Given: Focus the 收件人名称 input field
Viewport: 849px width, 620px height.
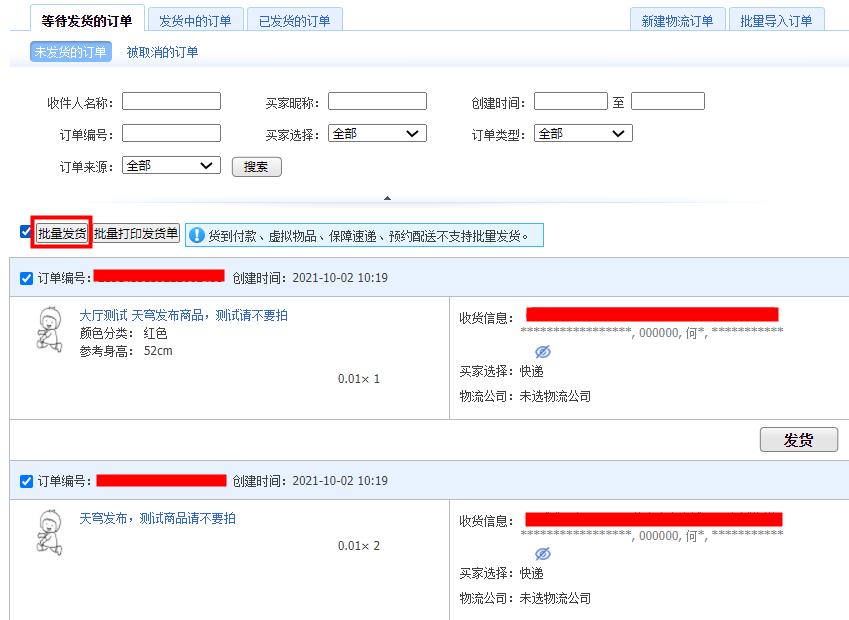Looking at the screenshot, I should tap(171, 102).
